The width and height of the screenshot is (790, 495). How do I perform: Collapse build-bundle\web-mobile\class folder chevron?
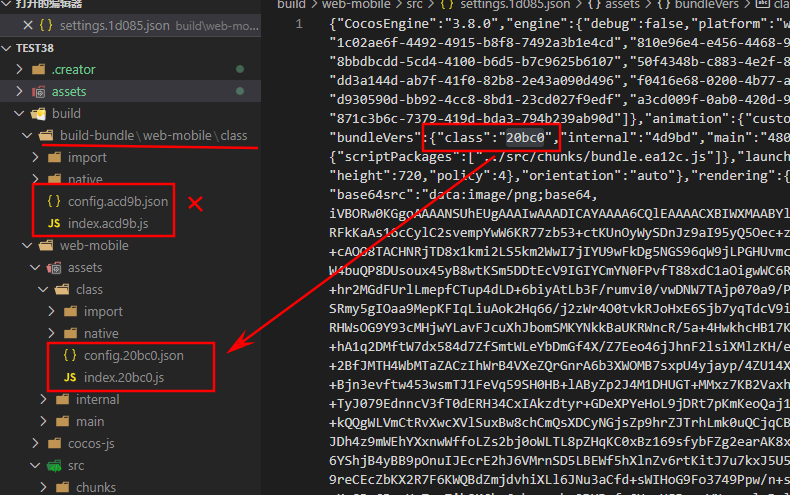point(27,136)
